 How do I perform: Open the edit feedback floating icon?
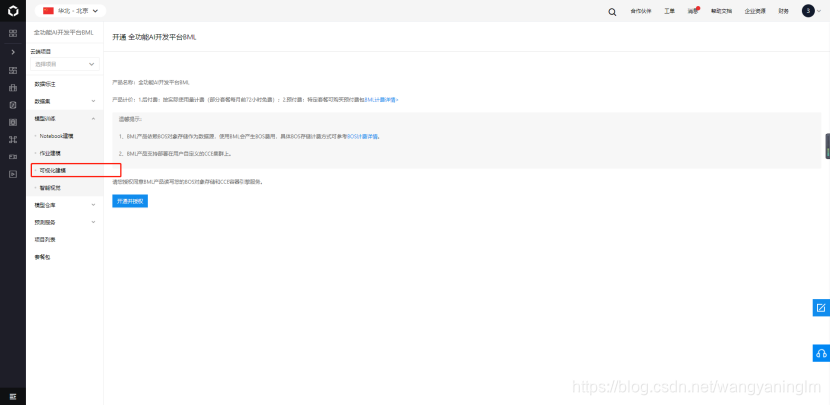click(821, 308)
